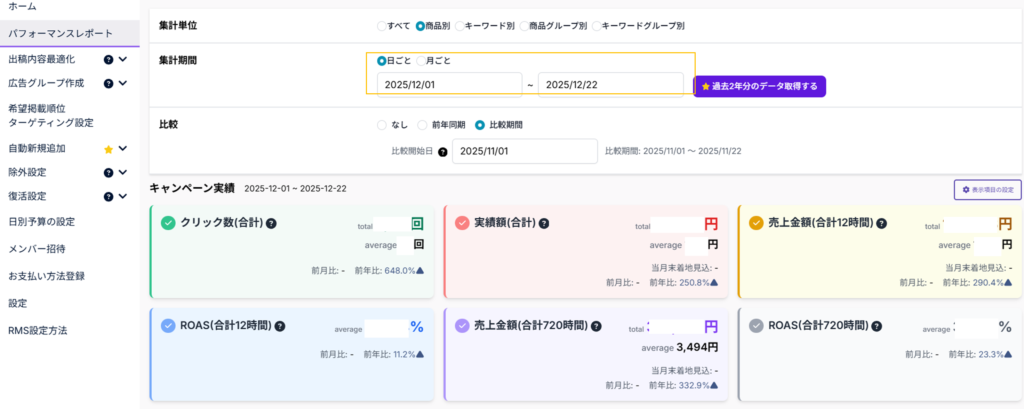The height and width of the screenshot is (409, 1024).
Task: Expand the 除外設定 sidebar chevron
Action: point(123,172)
